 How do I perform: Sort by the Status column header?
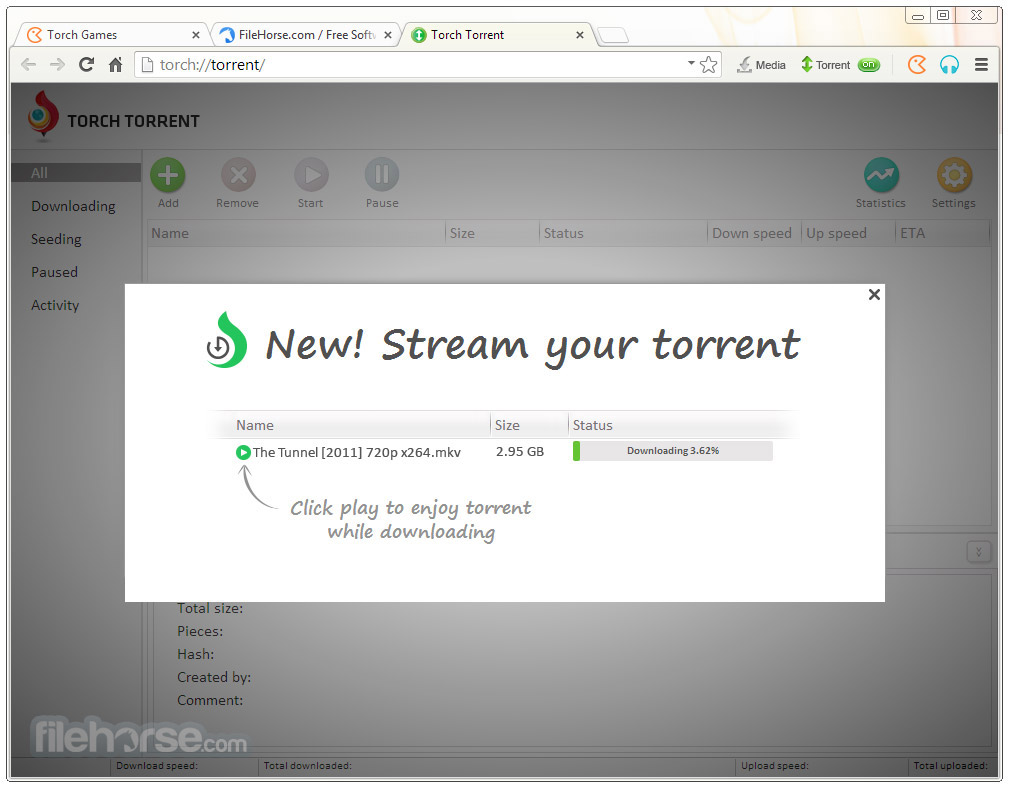(623, 234)
